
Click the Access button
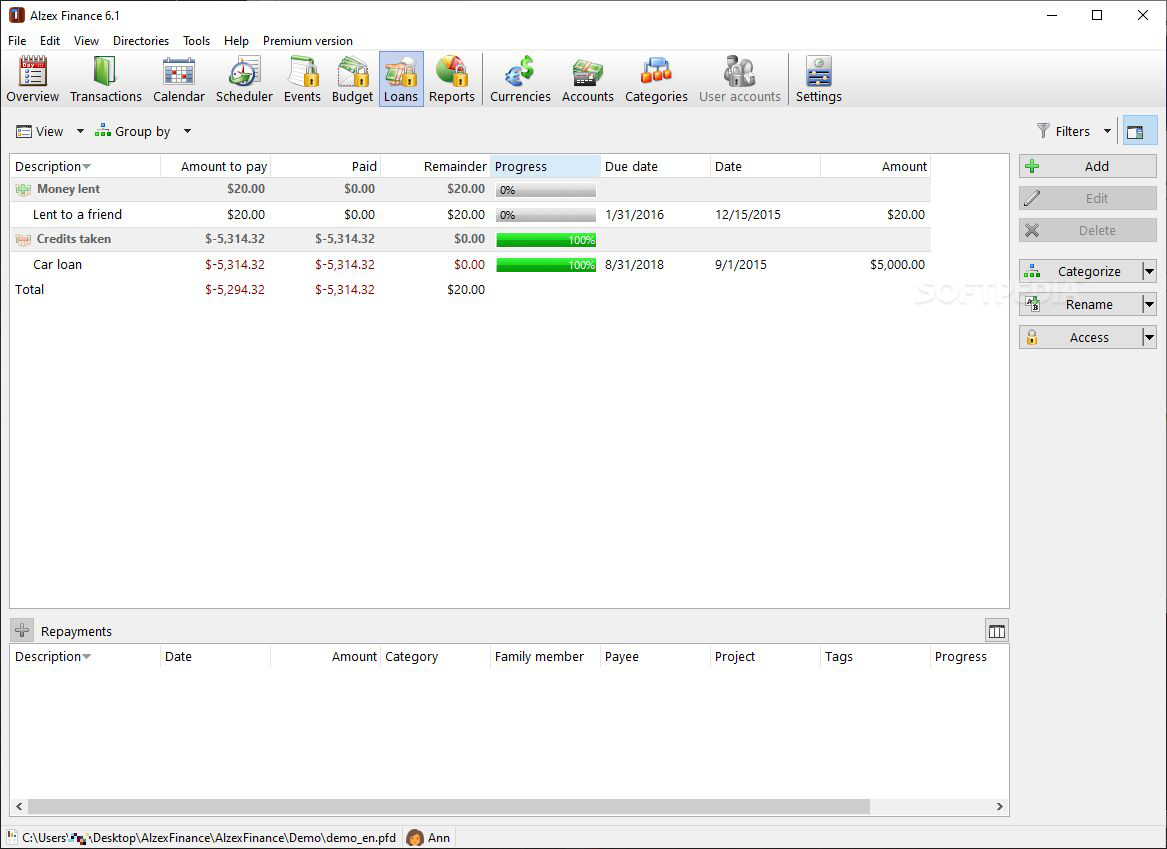[1080, 337]
